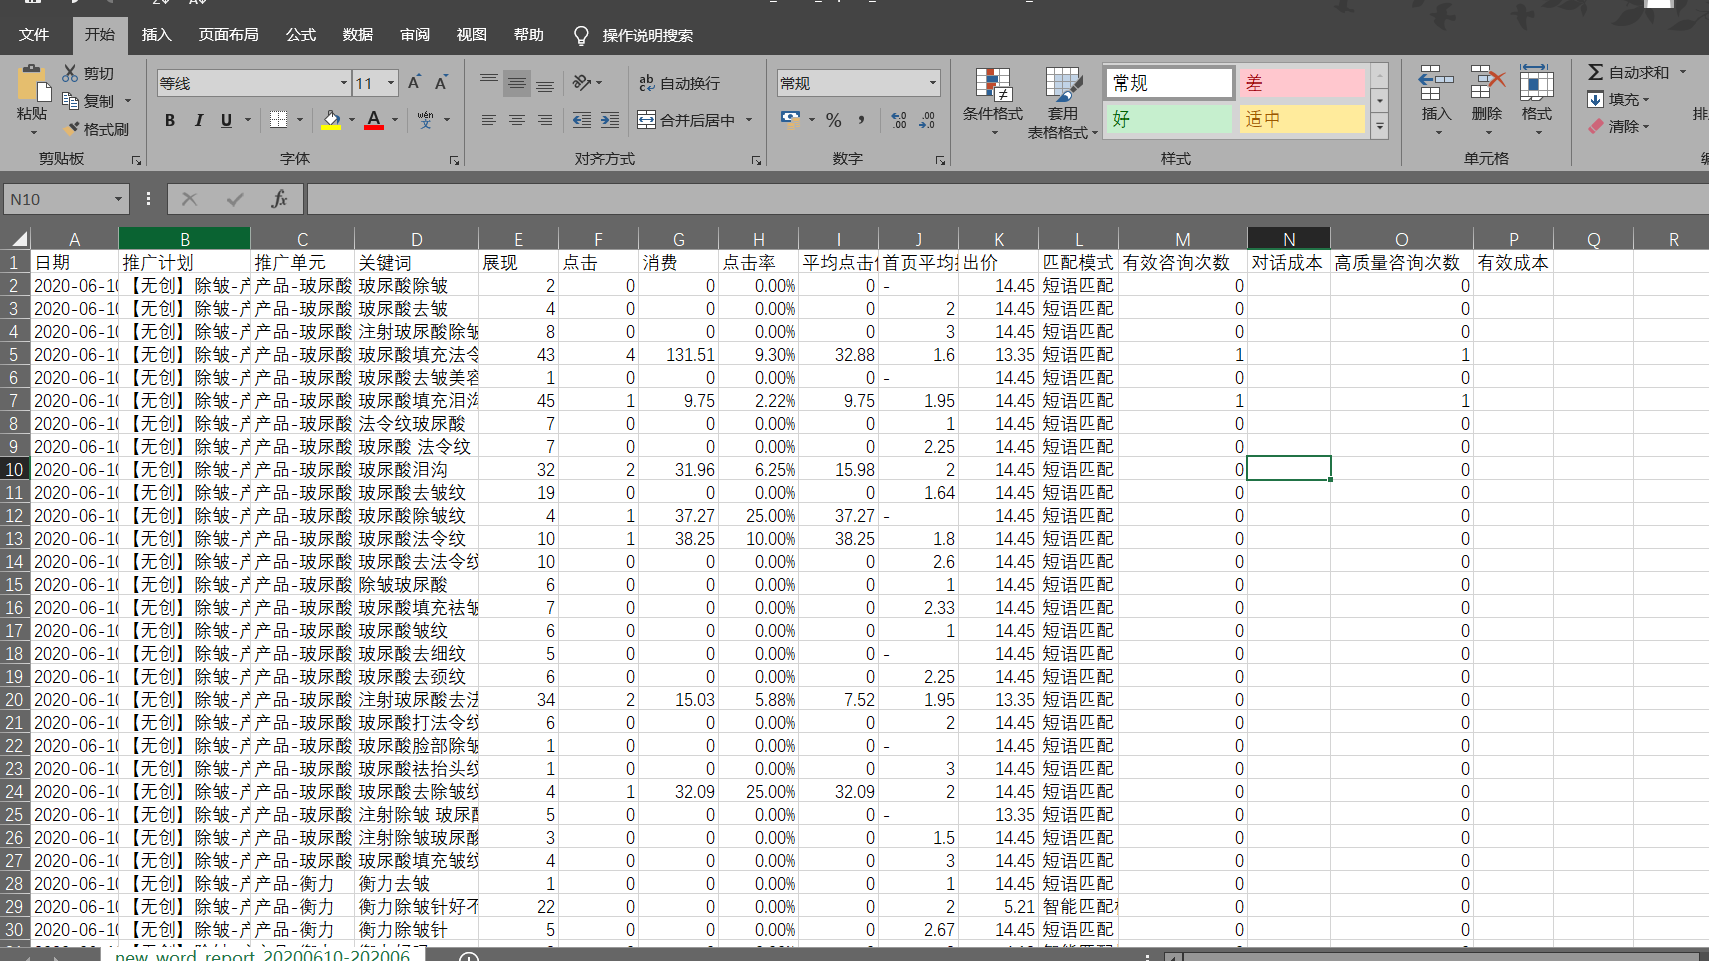The width and height of the screenshot is (1709, 961).
Task: Open the File (文件) tab
Action: tap(34, 35)
